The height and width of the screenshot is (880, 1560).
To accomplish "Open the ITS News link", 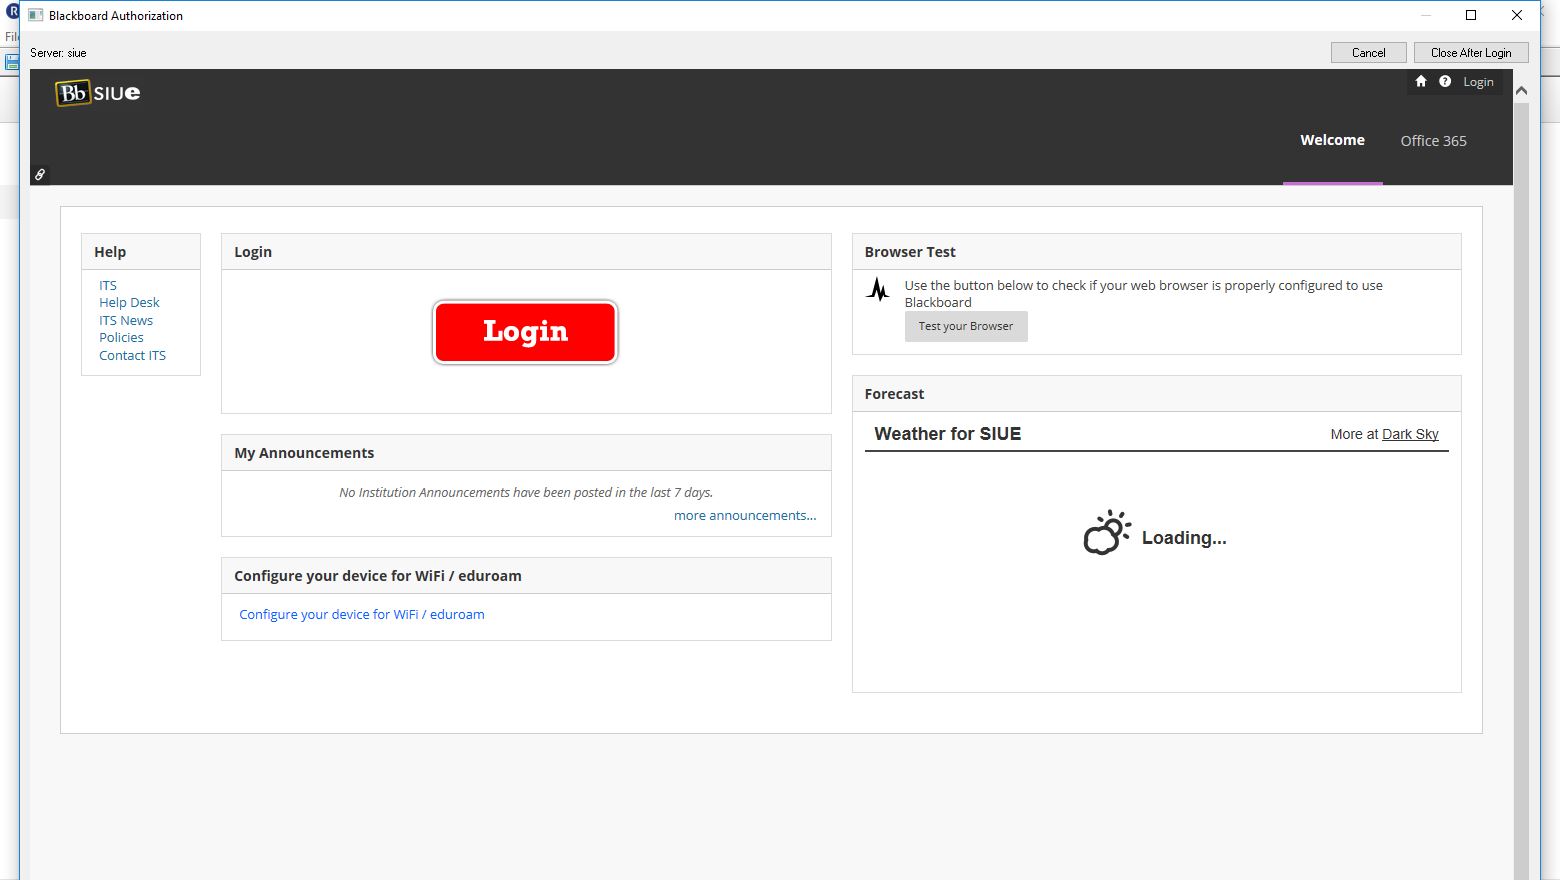I will click(126, 321).
